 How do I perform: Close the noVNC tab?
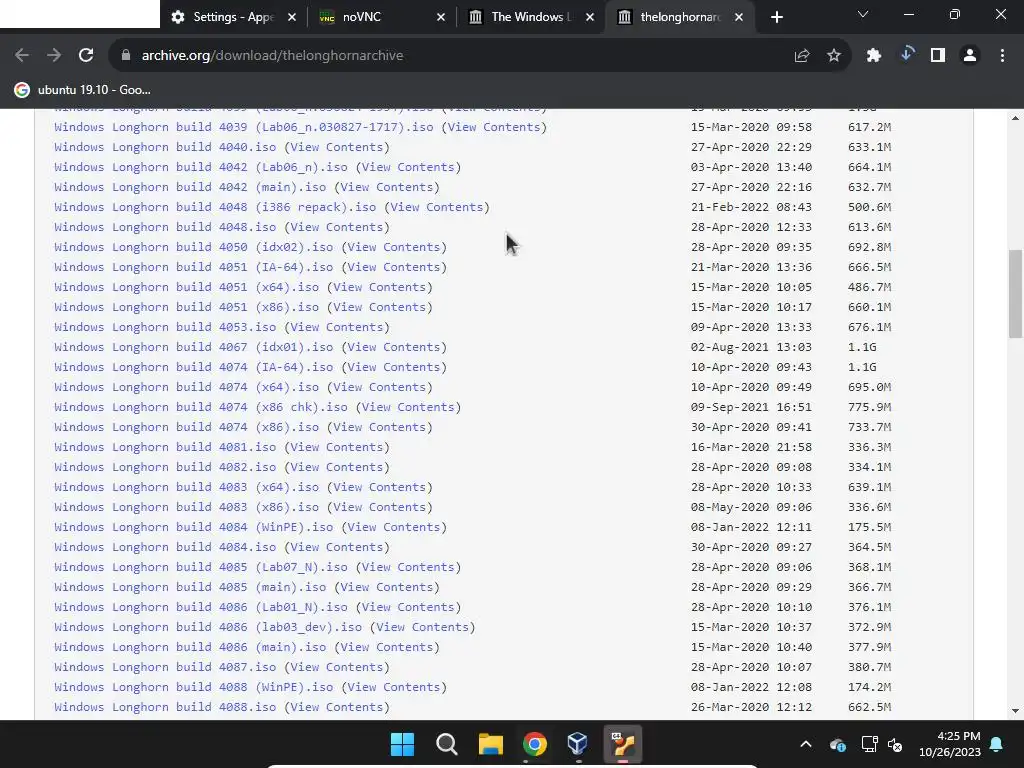(441, 17)
